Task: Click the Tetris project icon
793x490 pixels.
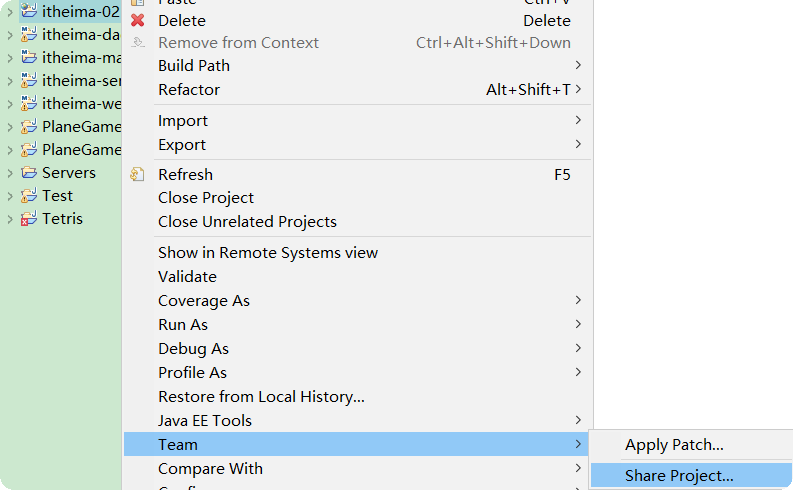Action: click(29, 219)
